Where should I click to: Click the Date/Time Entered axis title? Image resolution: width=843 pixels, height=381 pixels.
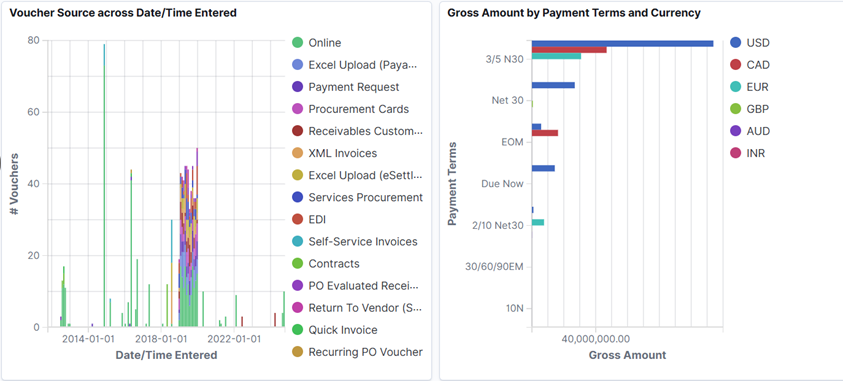click(167, 355)
